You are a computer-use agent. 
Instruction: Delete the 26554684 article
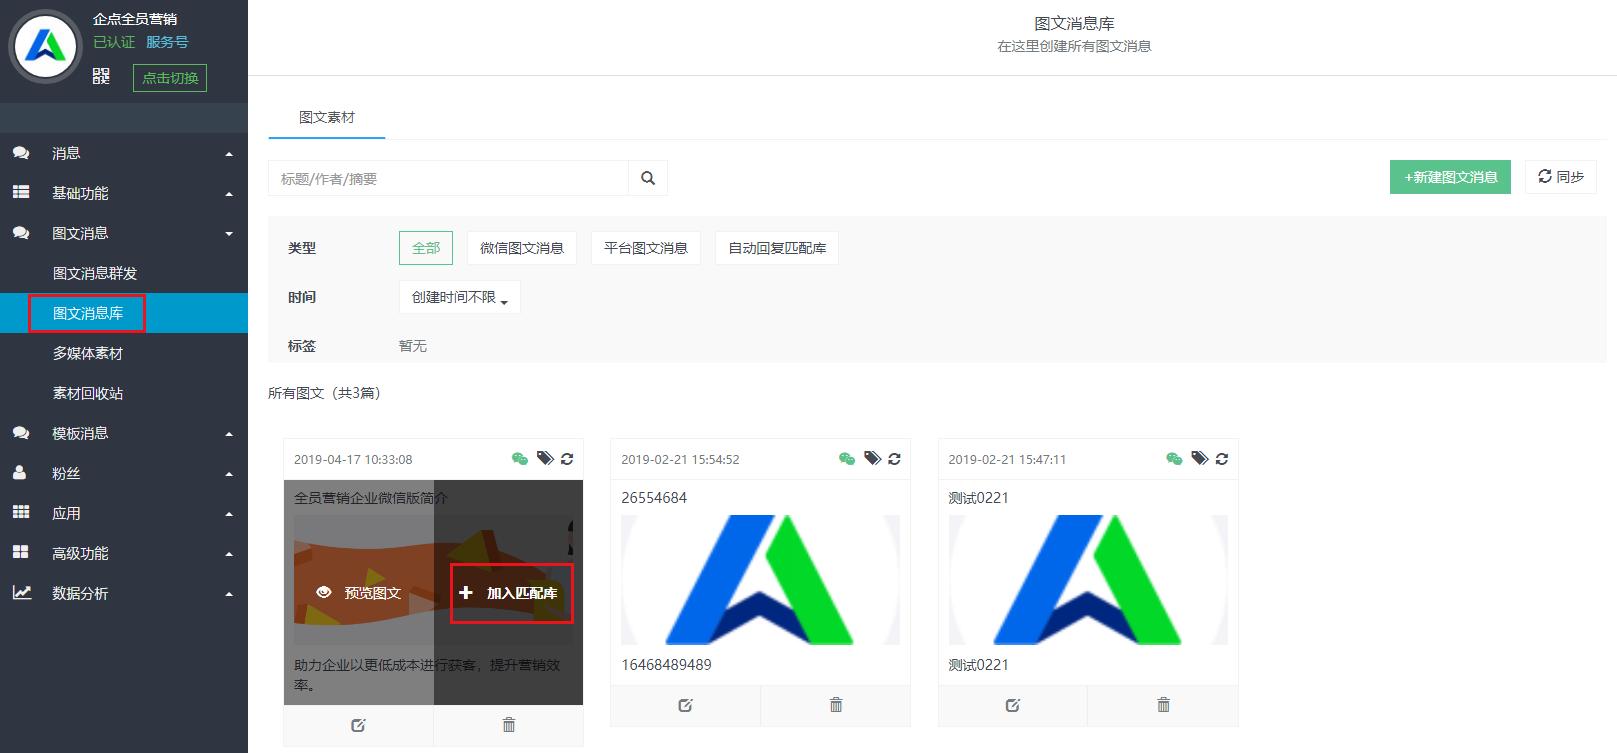836,705
